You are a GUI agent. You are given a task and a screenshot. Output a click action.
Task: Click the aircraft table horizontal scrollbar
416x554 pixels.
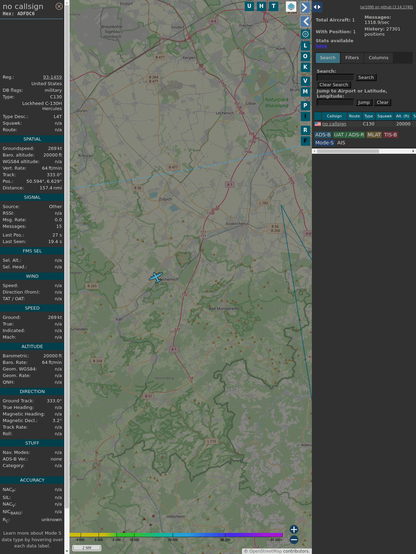click(x=364, y=151)
